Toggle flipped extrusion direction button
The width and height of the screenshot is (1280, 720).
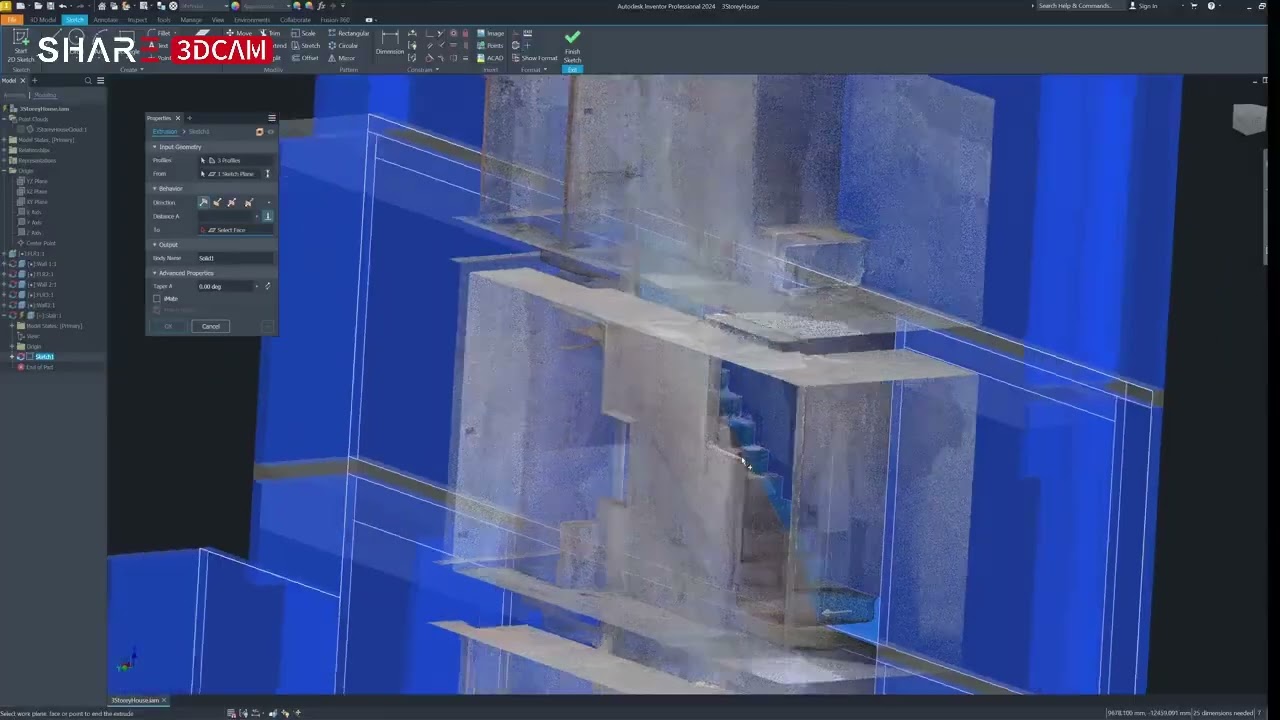click(218, 202)
